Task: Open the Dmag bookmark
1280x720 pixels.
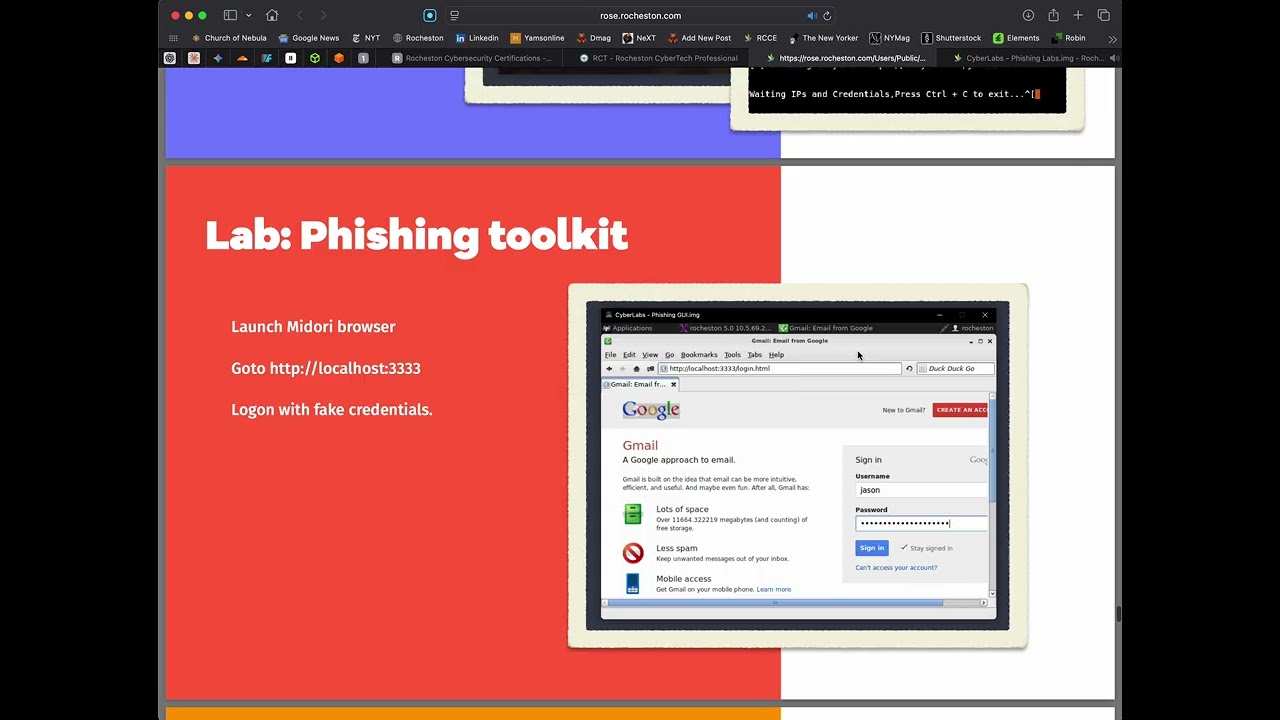Action: 593,38
